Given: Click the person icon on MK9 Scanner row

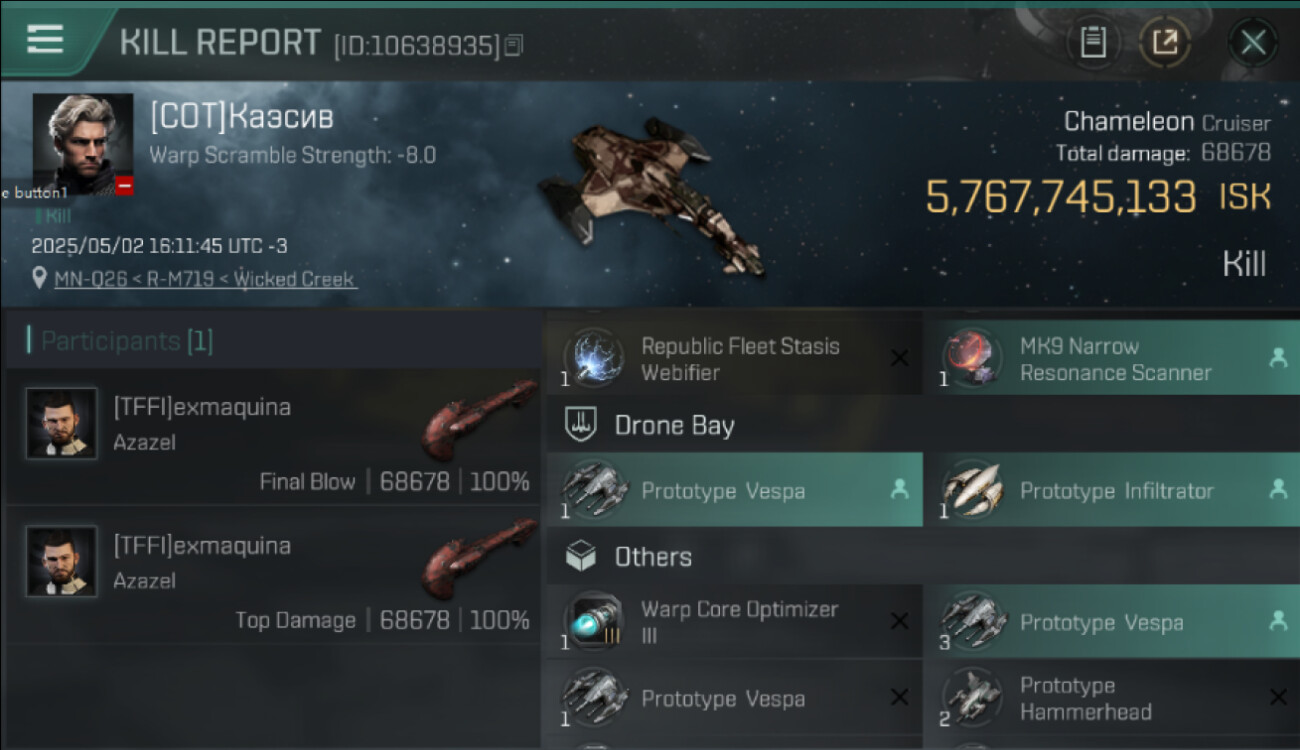Looking at the screenshot, I should coord(1278,358).
